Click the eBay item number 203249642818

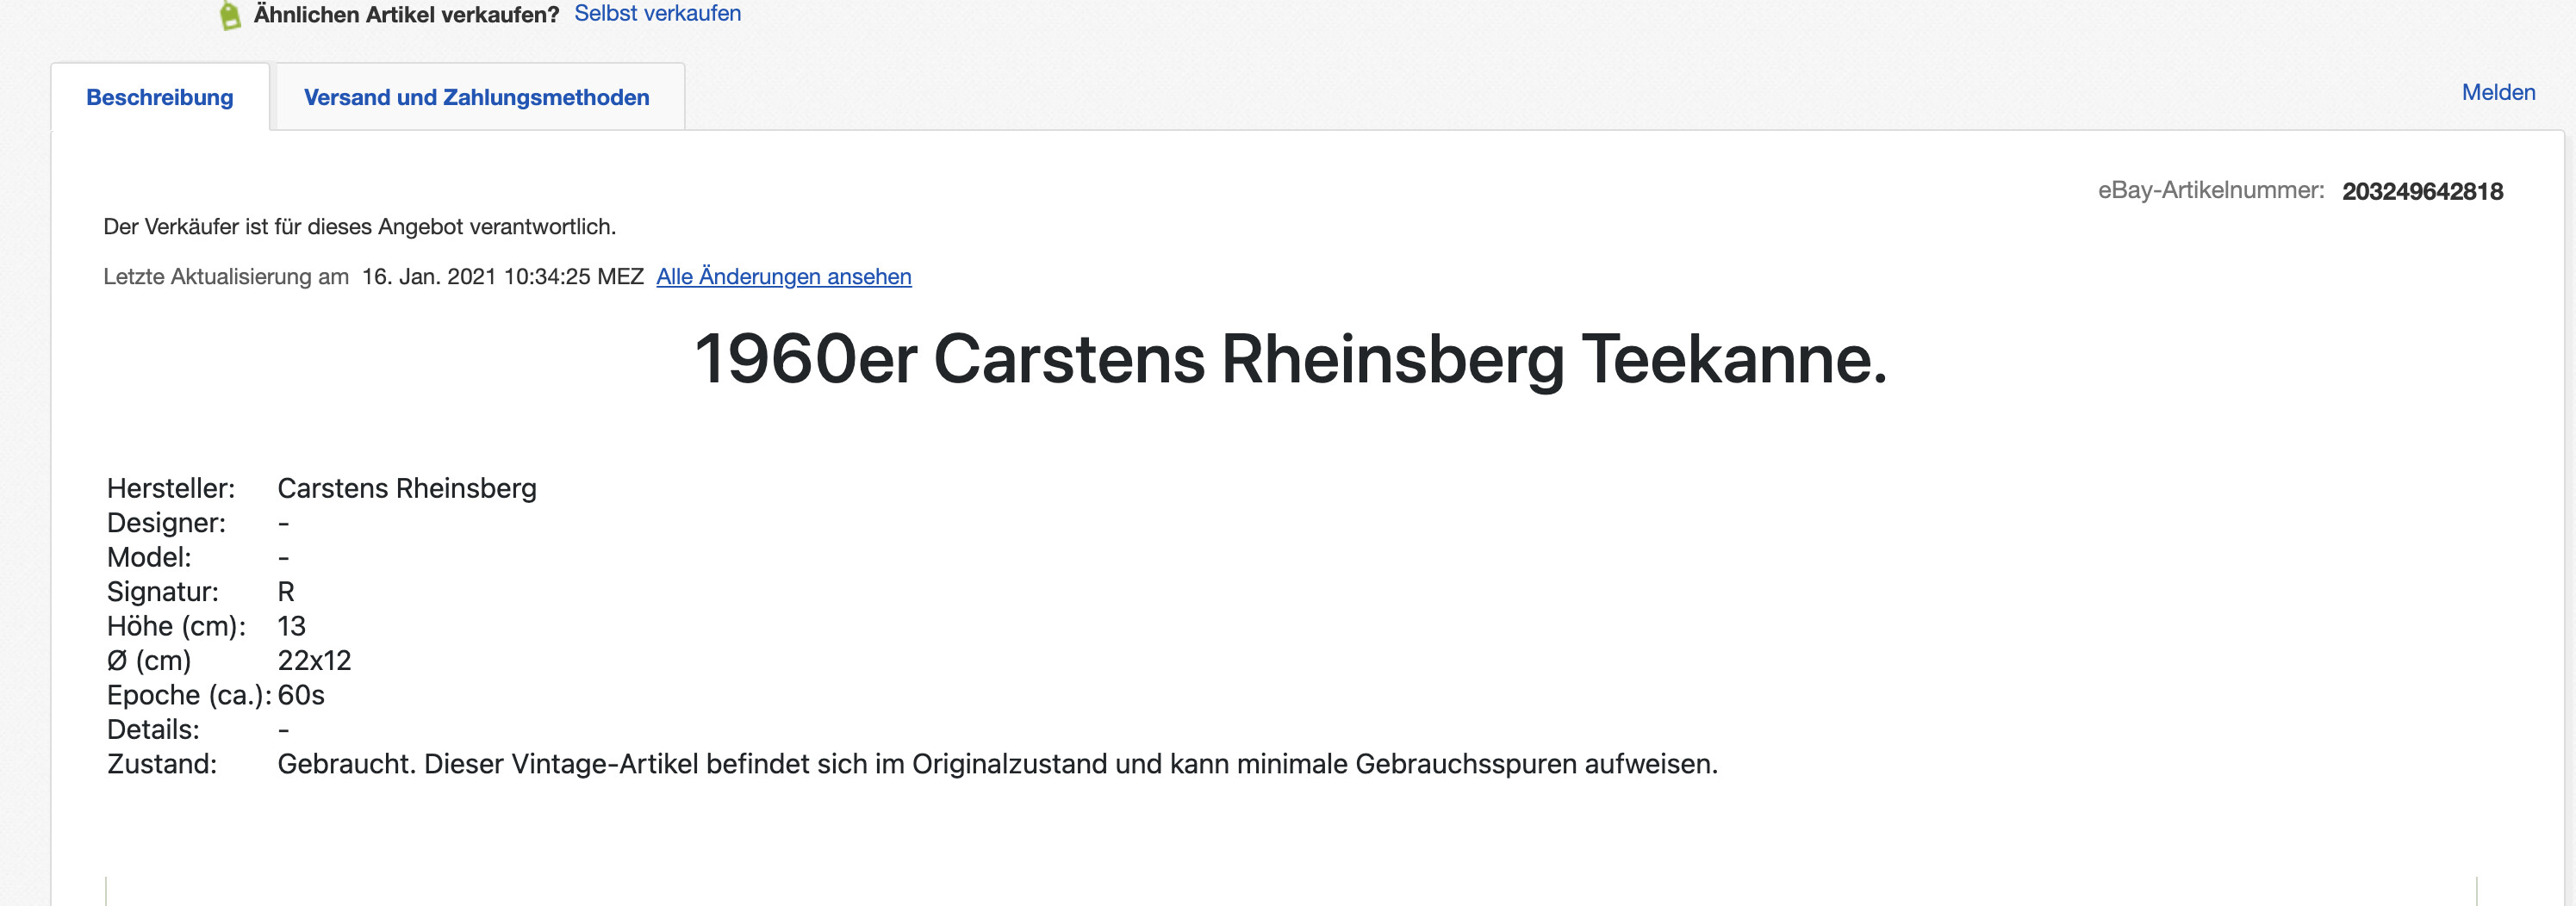point(2422,191)
